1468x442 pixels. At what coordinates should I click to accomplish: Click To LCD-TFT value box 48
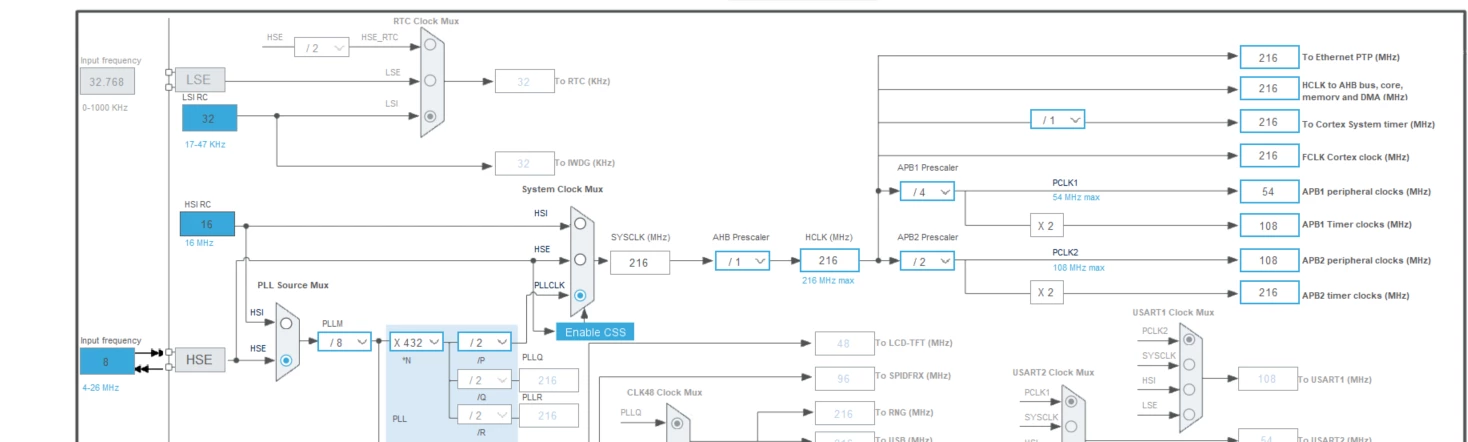point(844,343)
